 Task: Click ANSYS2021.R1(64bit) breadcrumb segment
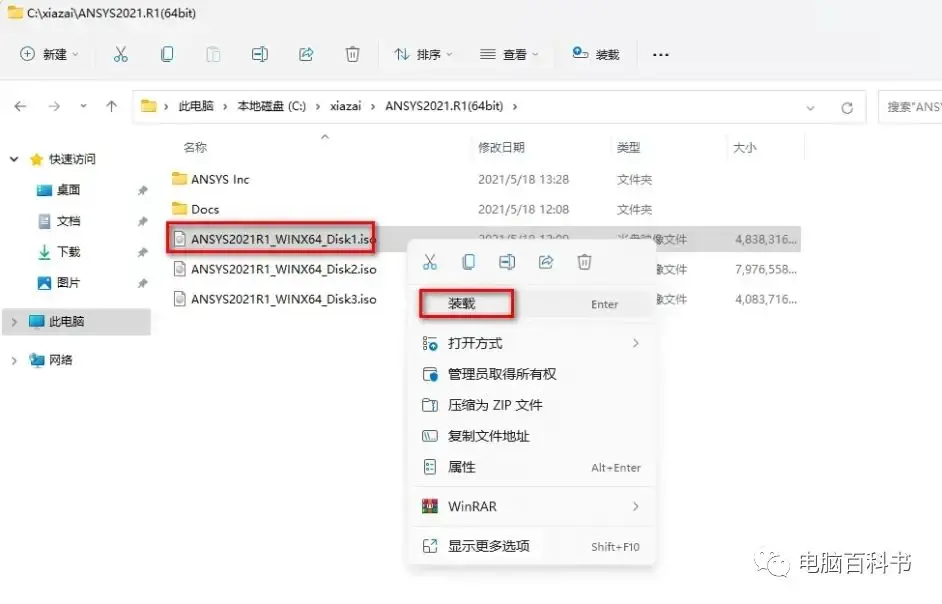tap(444, 106)
